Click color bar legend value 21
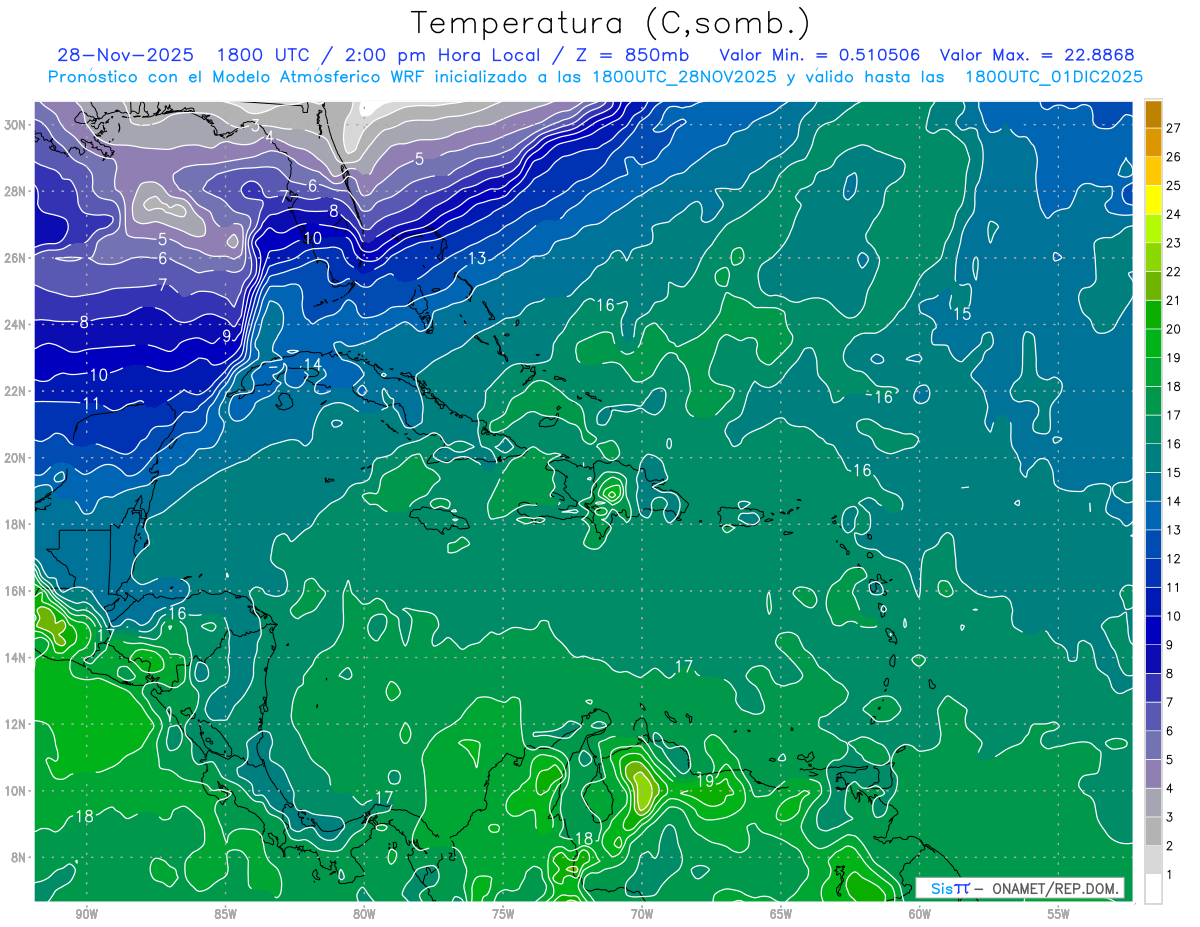The image size is (1200, 927). click(1173, 300)
